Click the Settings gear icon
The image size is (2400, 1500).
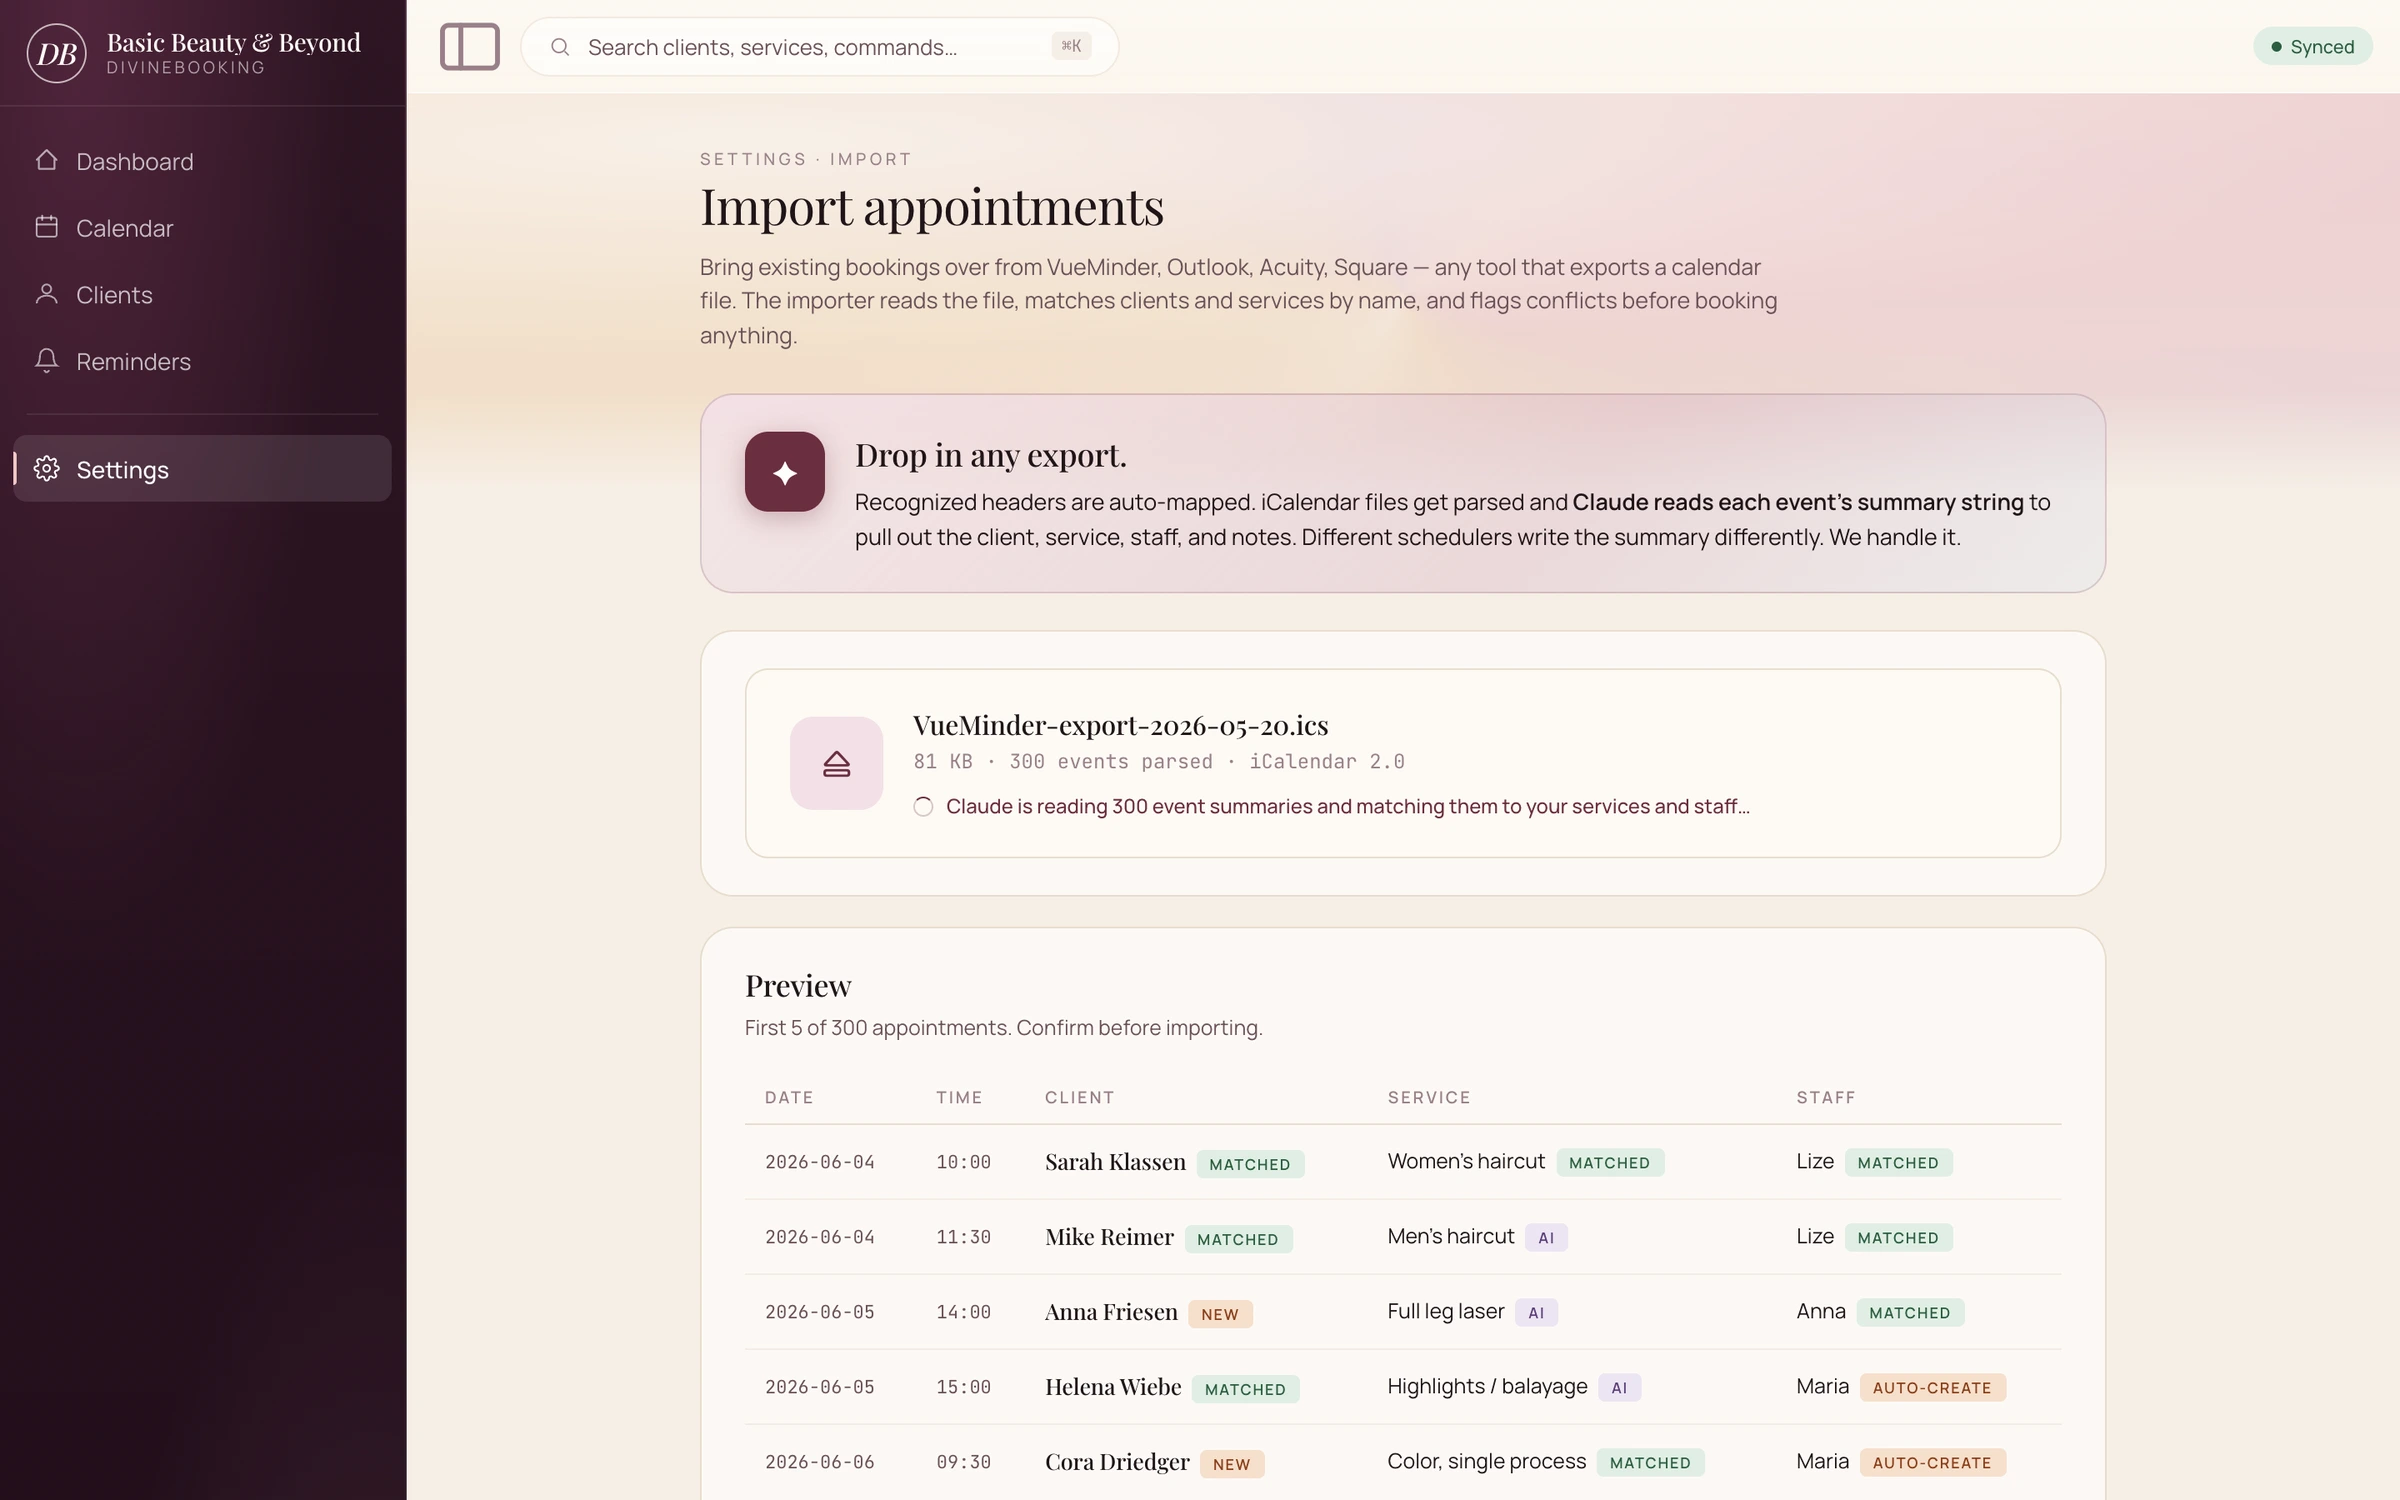pyautogui.click(x=46, y=468)
